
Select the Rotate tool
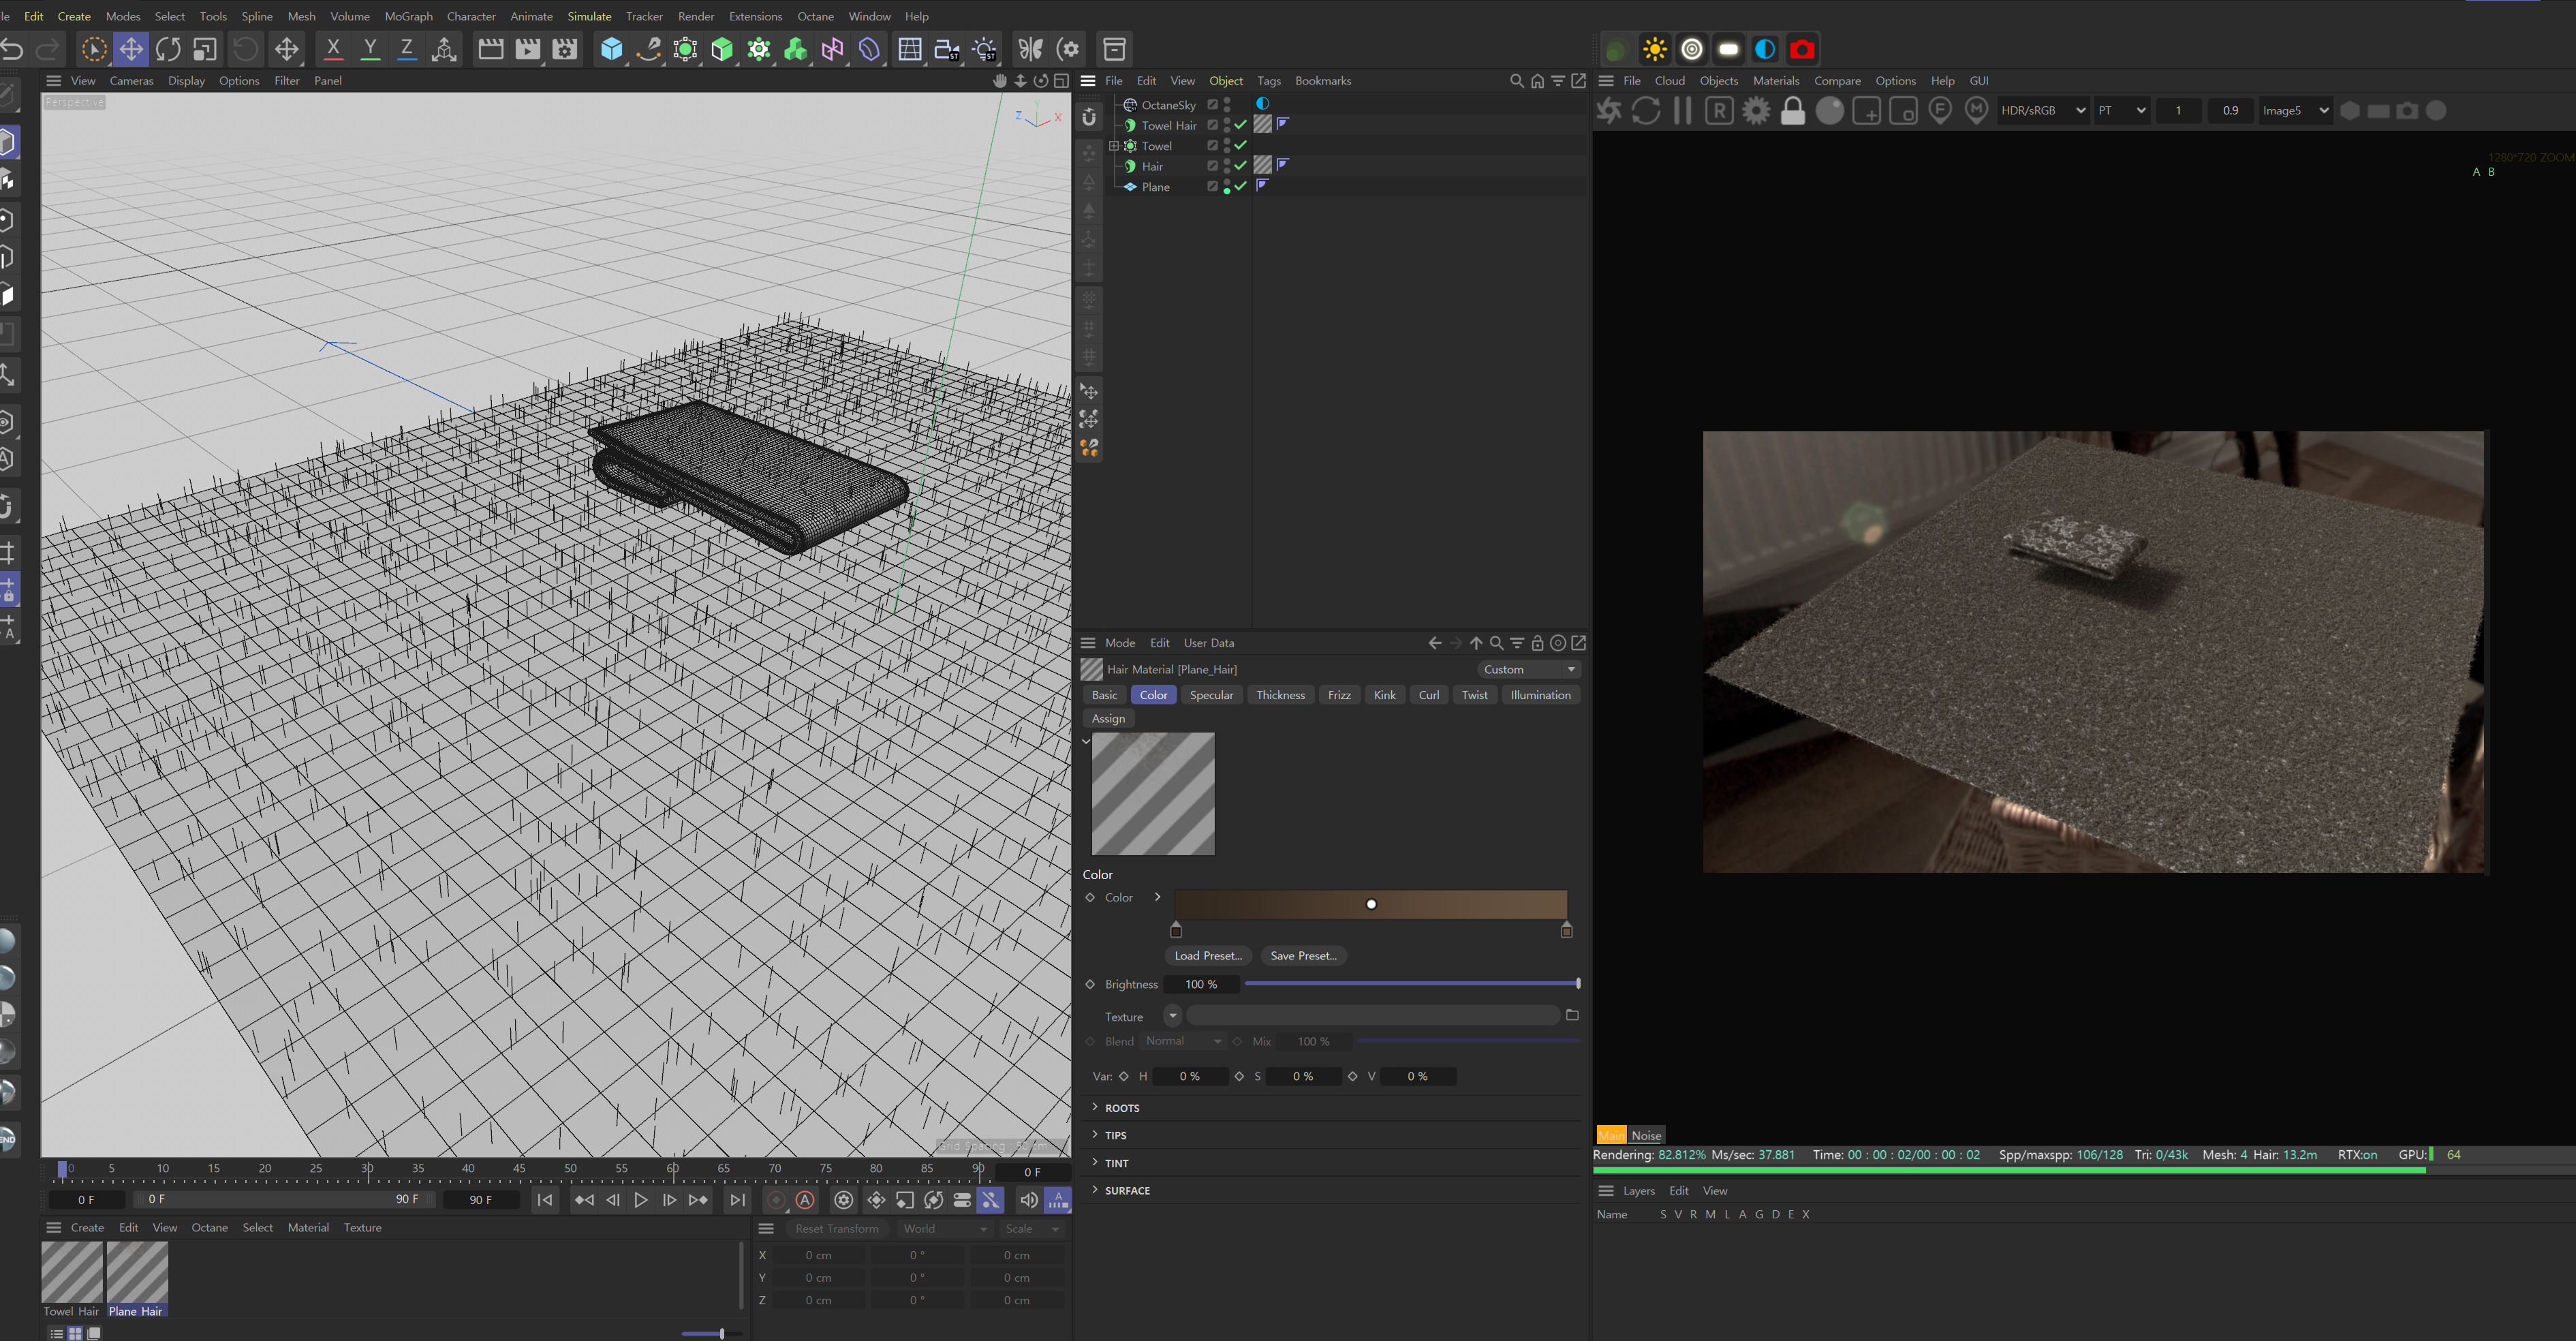[x=168, y=49]
